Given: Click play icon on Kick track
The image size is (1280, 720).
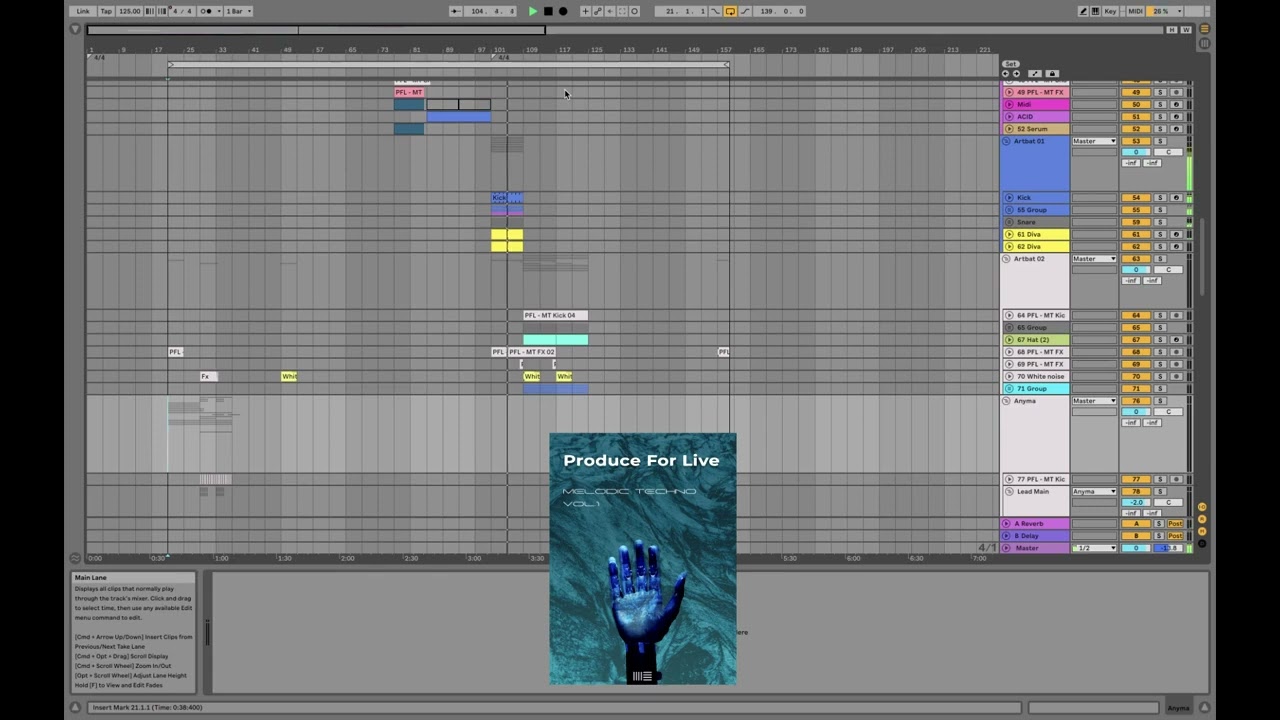Looking at the screenshot, I should [x=1009, y=198].
